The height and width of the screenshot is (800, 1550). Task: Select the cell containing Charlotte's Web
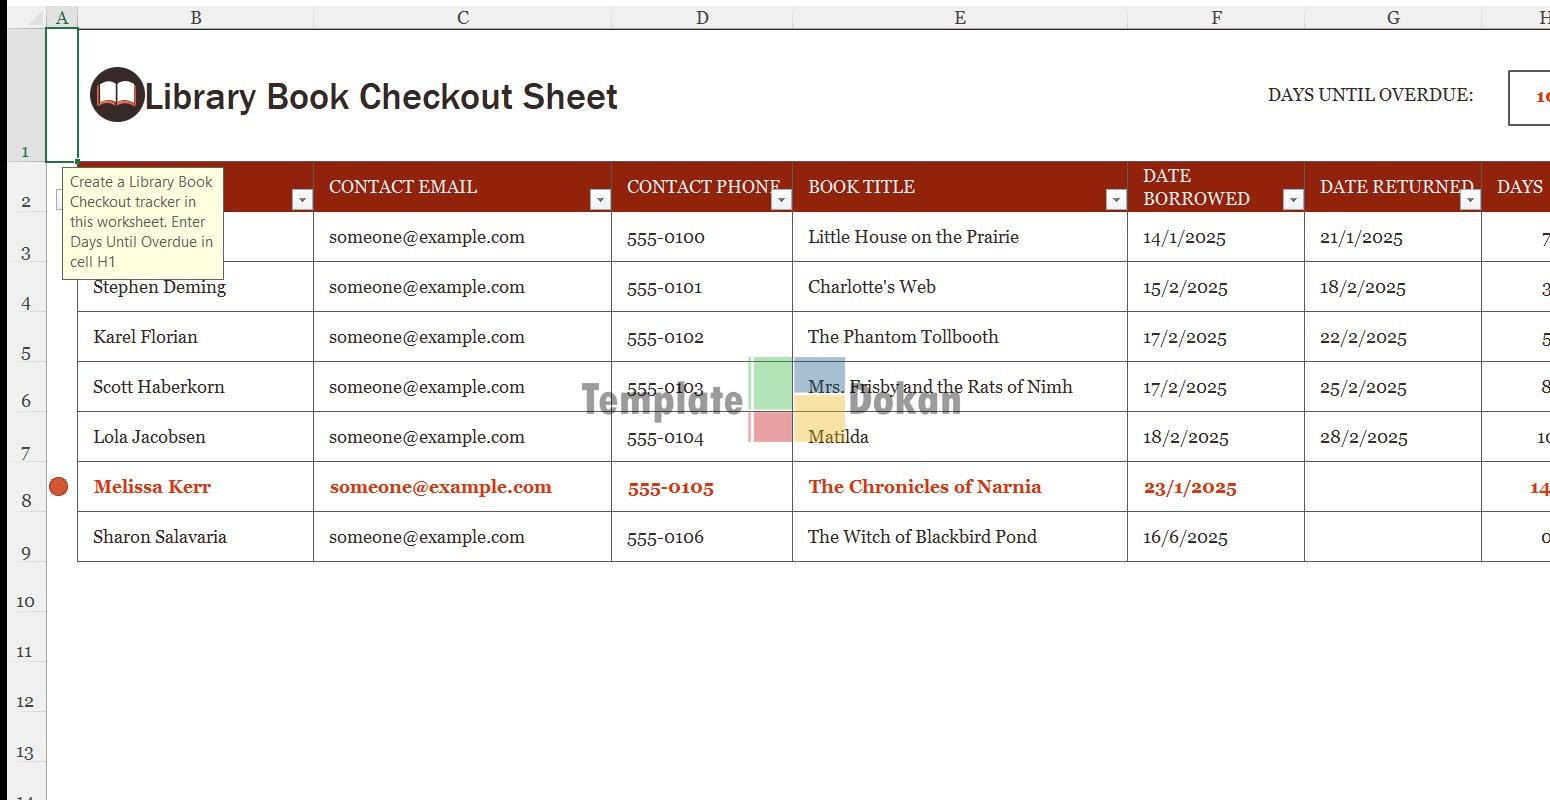(958, 287)
